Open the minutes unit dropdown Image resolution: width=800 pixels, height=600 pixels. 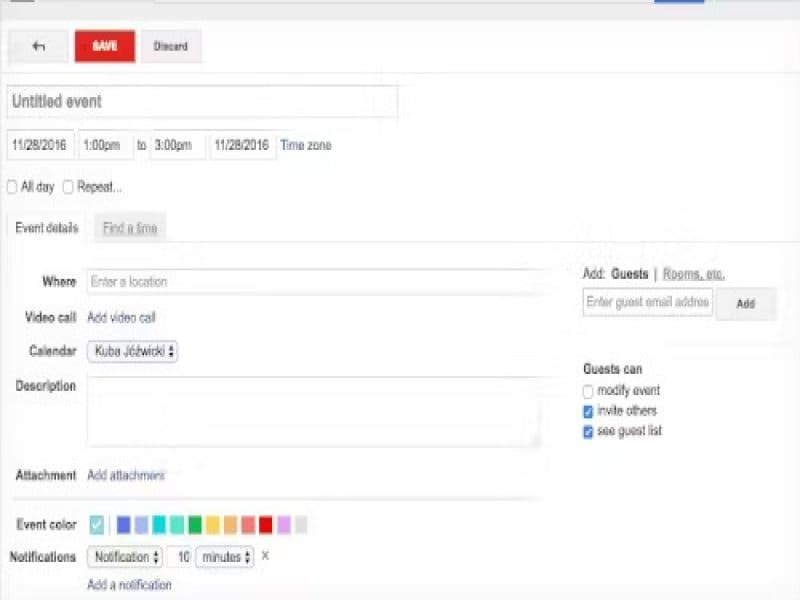[x=225, y=557]
